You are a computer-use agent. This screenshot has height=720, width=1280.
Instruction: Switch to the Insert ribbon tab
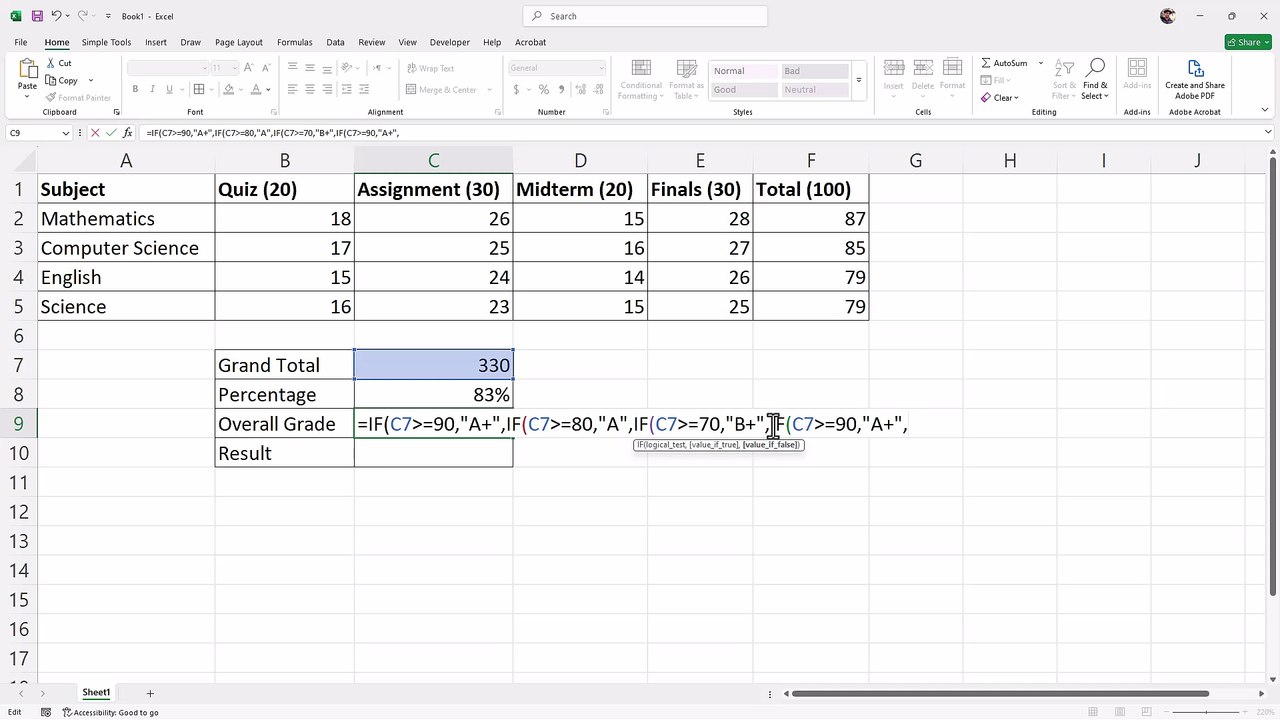[156, 42]
